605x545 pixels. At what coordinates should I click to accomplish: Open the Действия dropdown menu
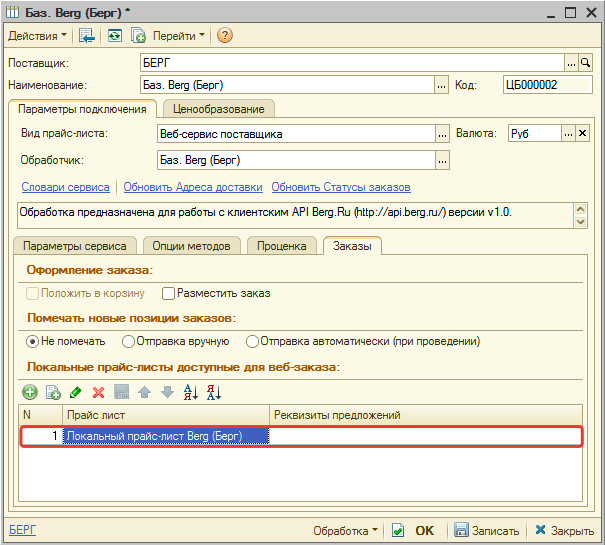[x=37, y=36]
